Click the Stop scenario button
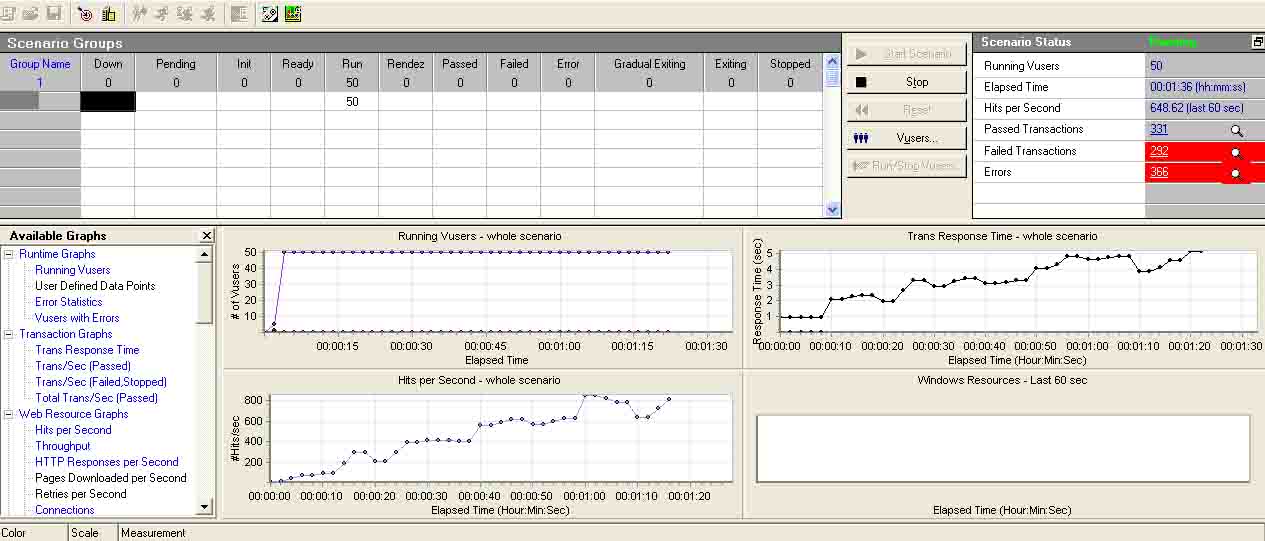 click(907, 82)
